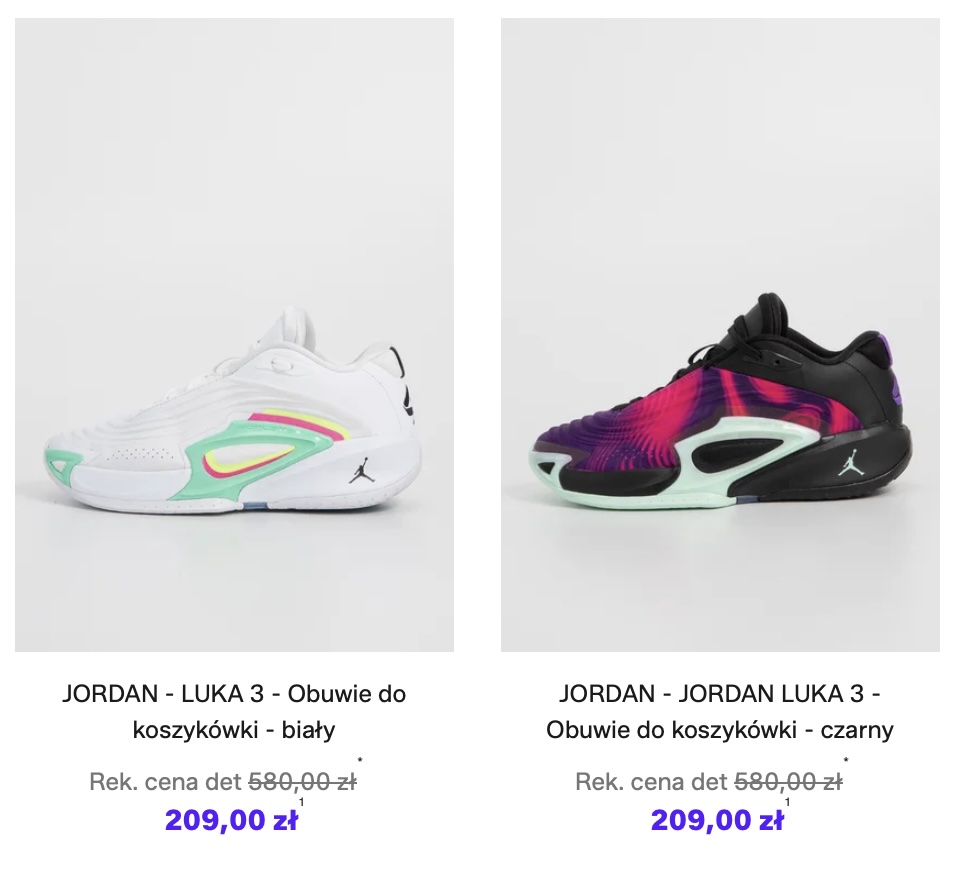Open 'JORDAN - LUKA 3' biały product title
Screen dimensions: 954x880
234,711
